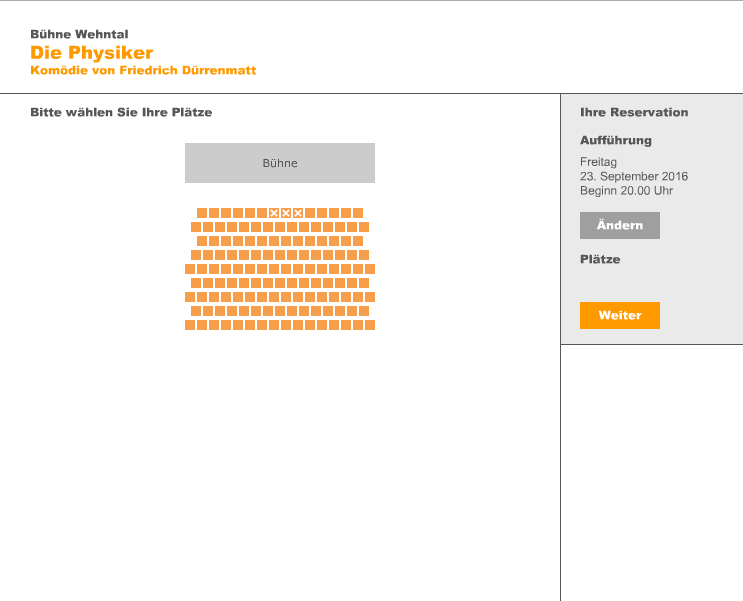Screen dimensions: 743x601
Task: Pick the rightmost seat in the back row
Action: click(x=370, y=325)
